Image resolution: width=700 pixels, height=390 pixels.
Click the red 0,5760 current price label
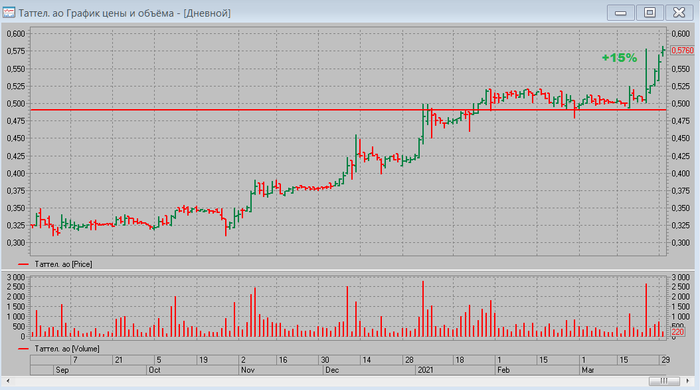(x=683, y=50)
